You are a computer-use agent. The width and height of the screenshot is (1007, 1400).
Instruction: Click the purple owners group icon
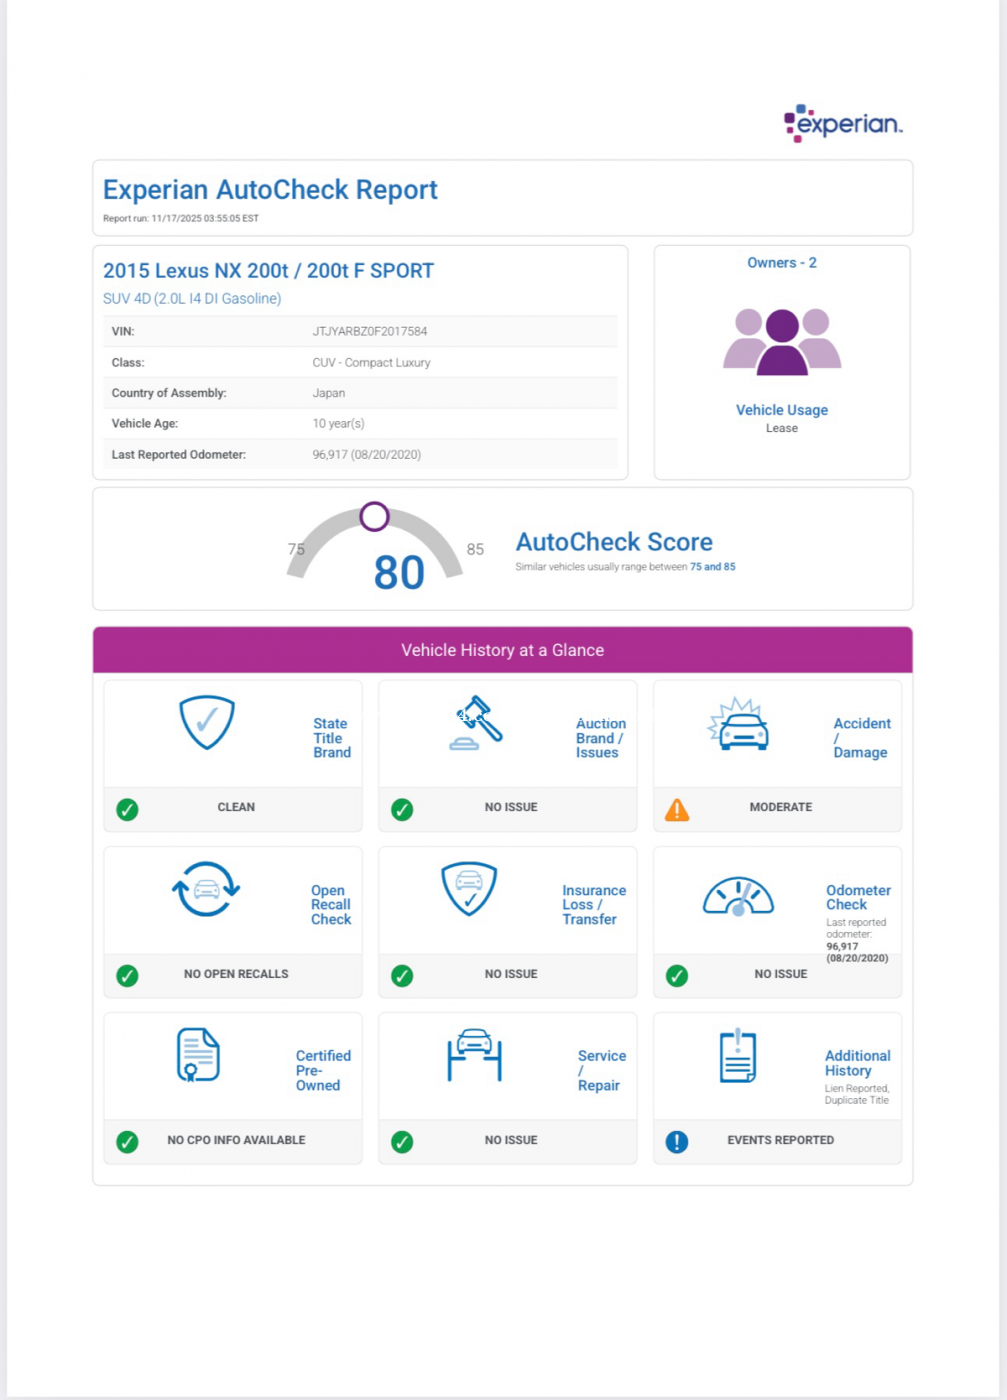782,342
